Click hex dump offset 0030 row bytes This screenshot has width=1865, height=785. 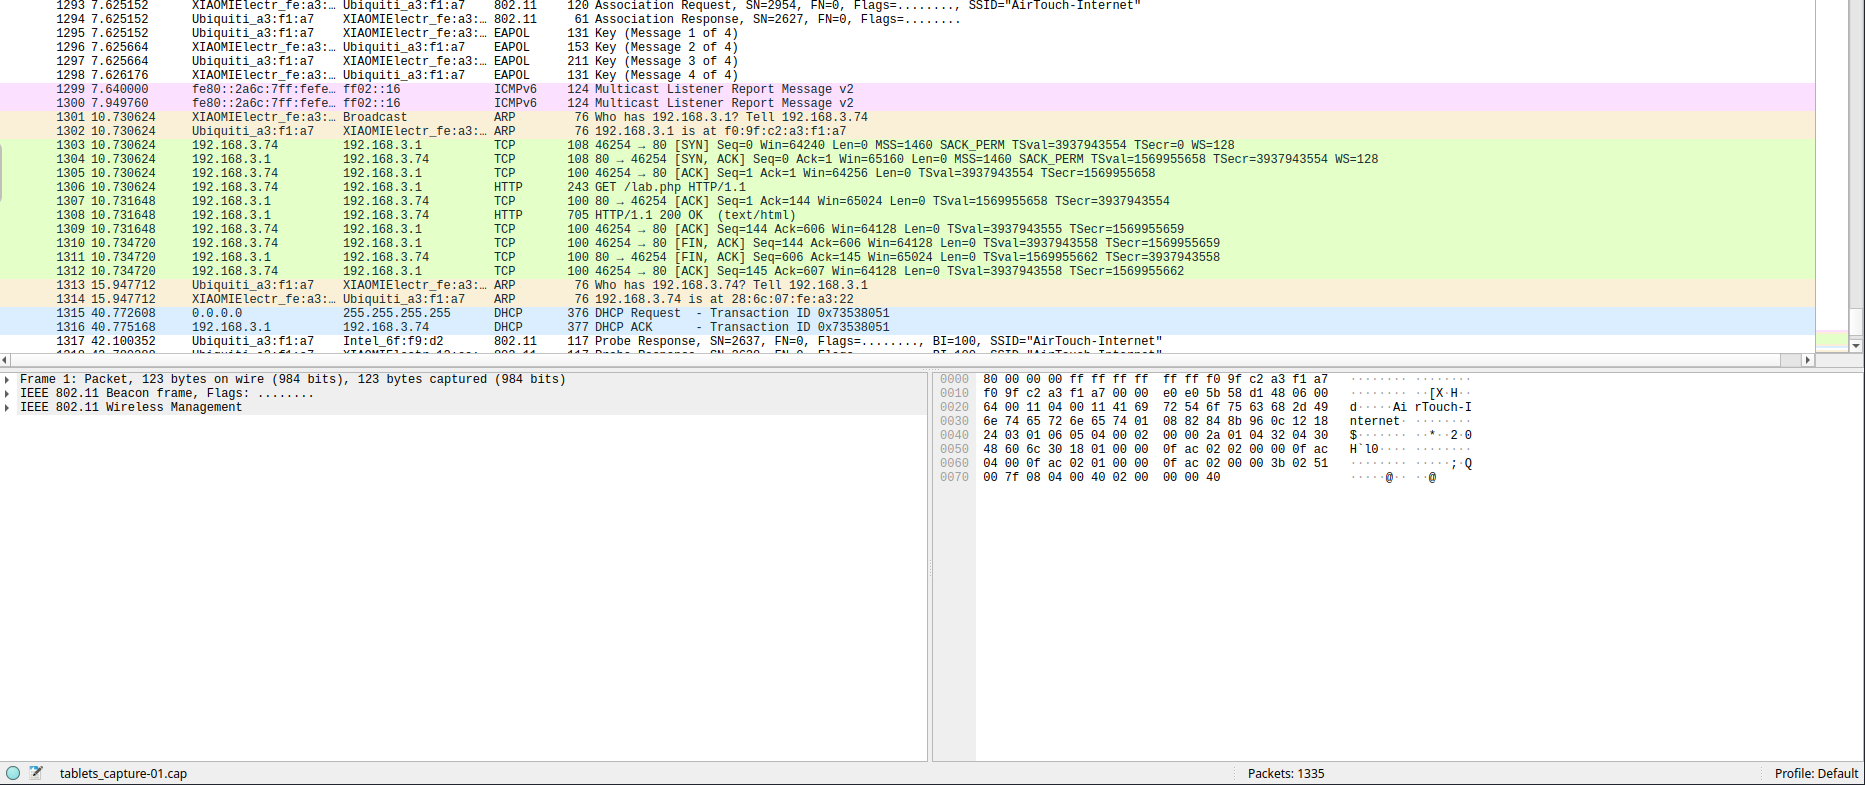[x=1155, y=422]
